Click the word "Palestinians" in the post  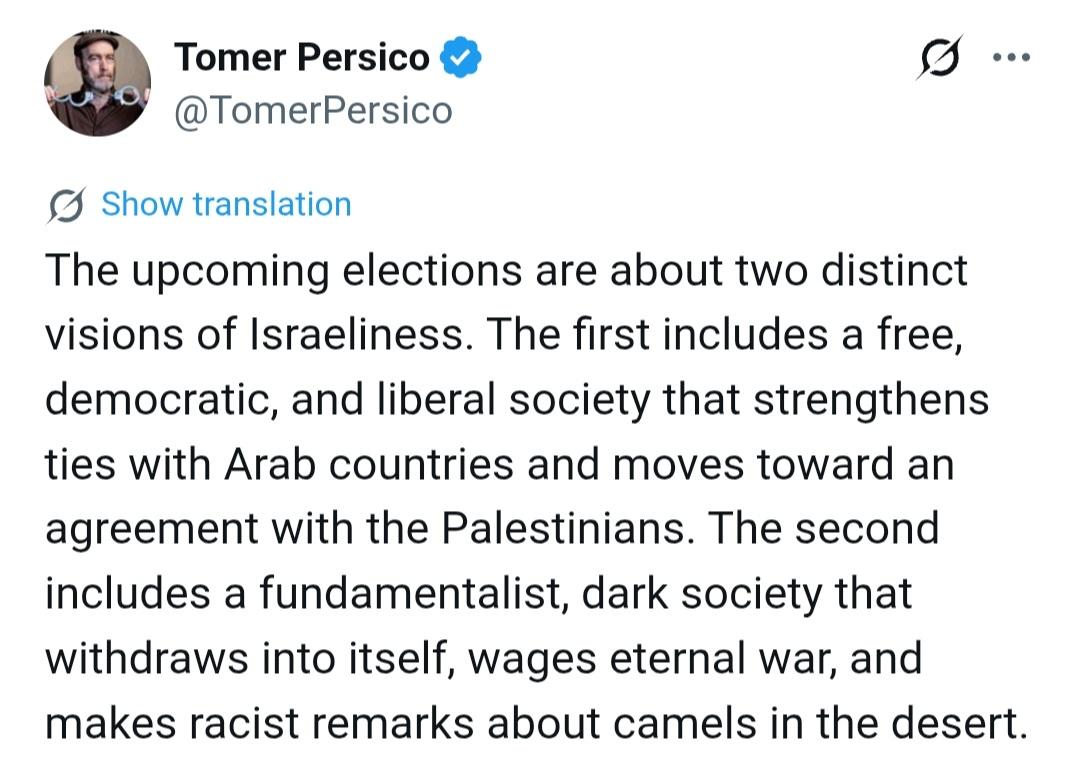pos(580,528)
